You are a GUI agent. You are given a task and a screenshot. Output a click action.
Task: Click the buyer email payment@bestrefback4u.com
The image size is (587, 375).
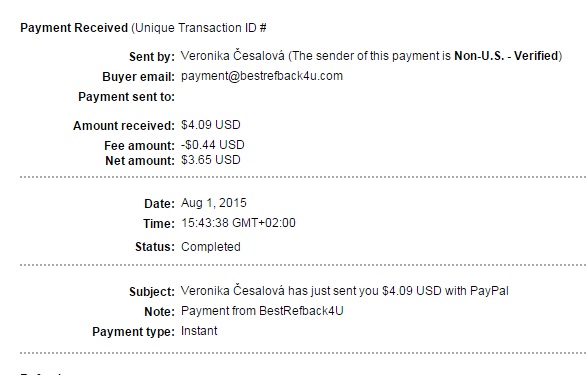(262, 76)
